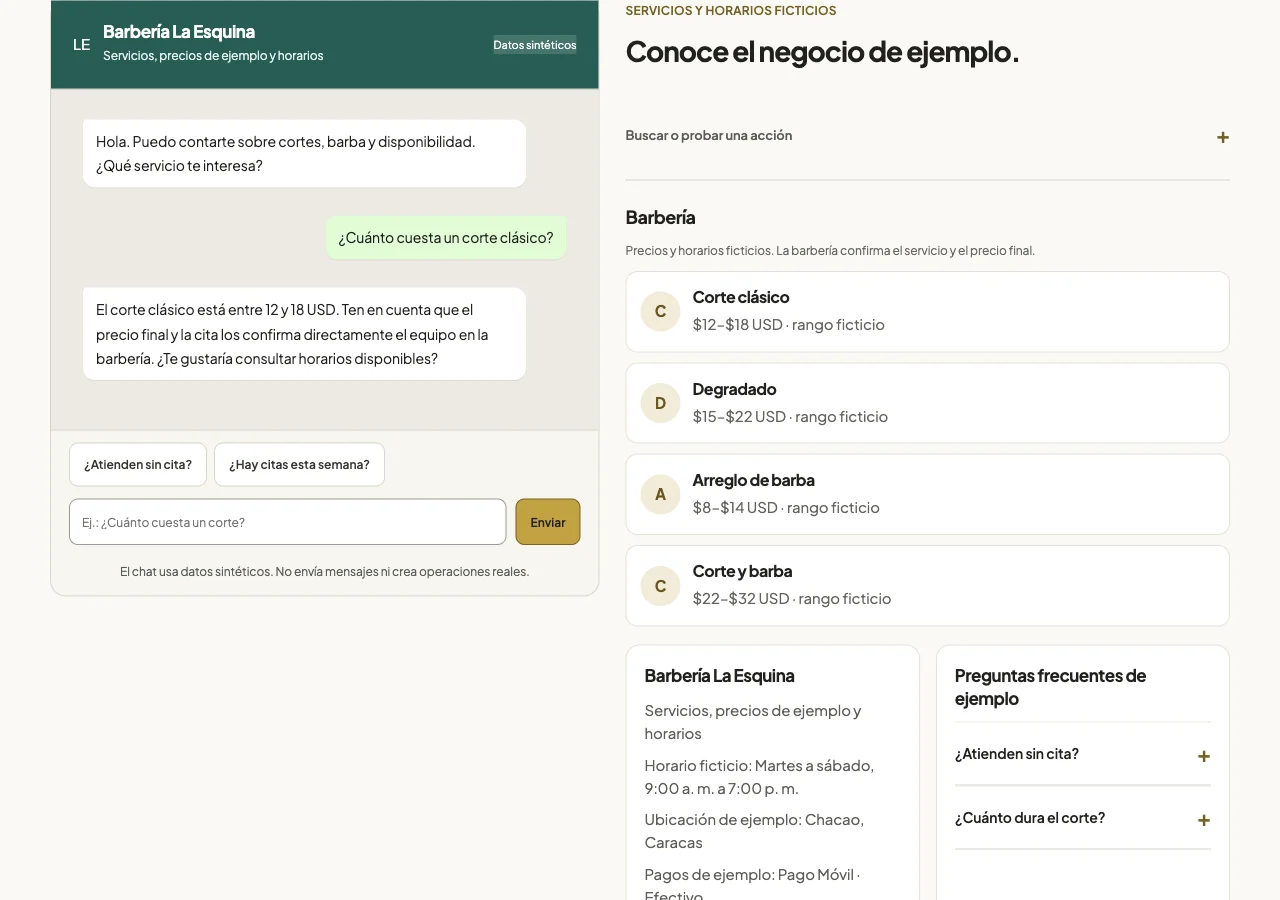Open the Corte clásico service card
Viewport: 1280px width, 900px height.
927,311
